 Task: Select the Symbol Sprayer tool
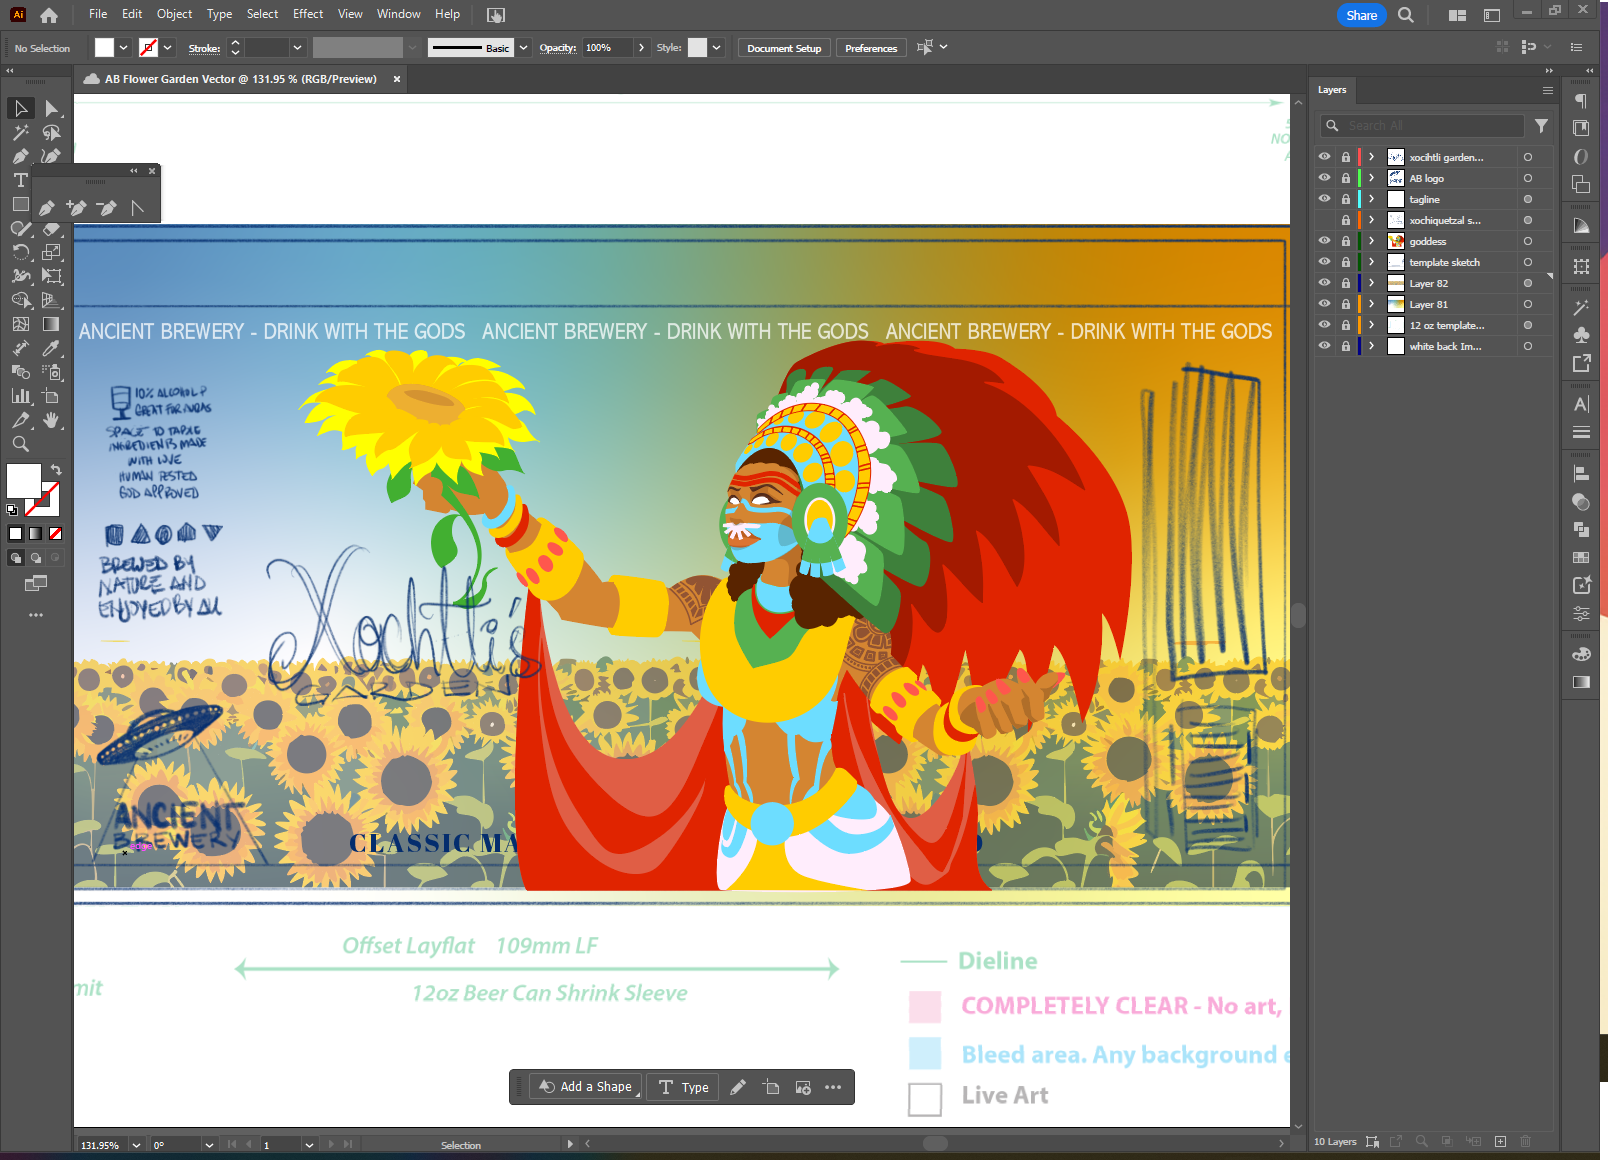point(52,372)
